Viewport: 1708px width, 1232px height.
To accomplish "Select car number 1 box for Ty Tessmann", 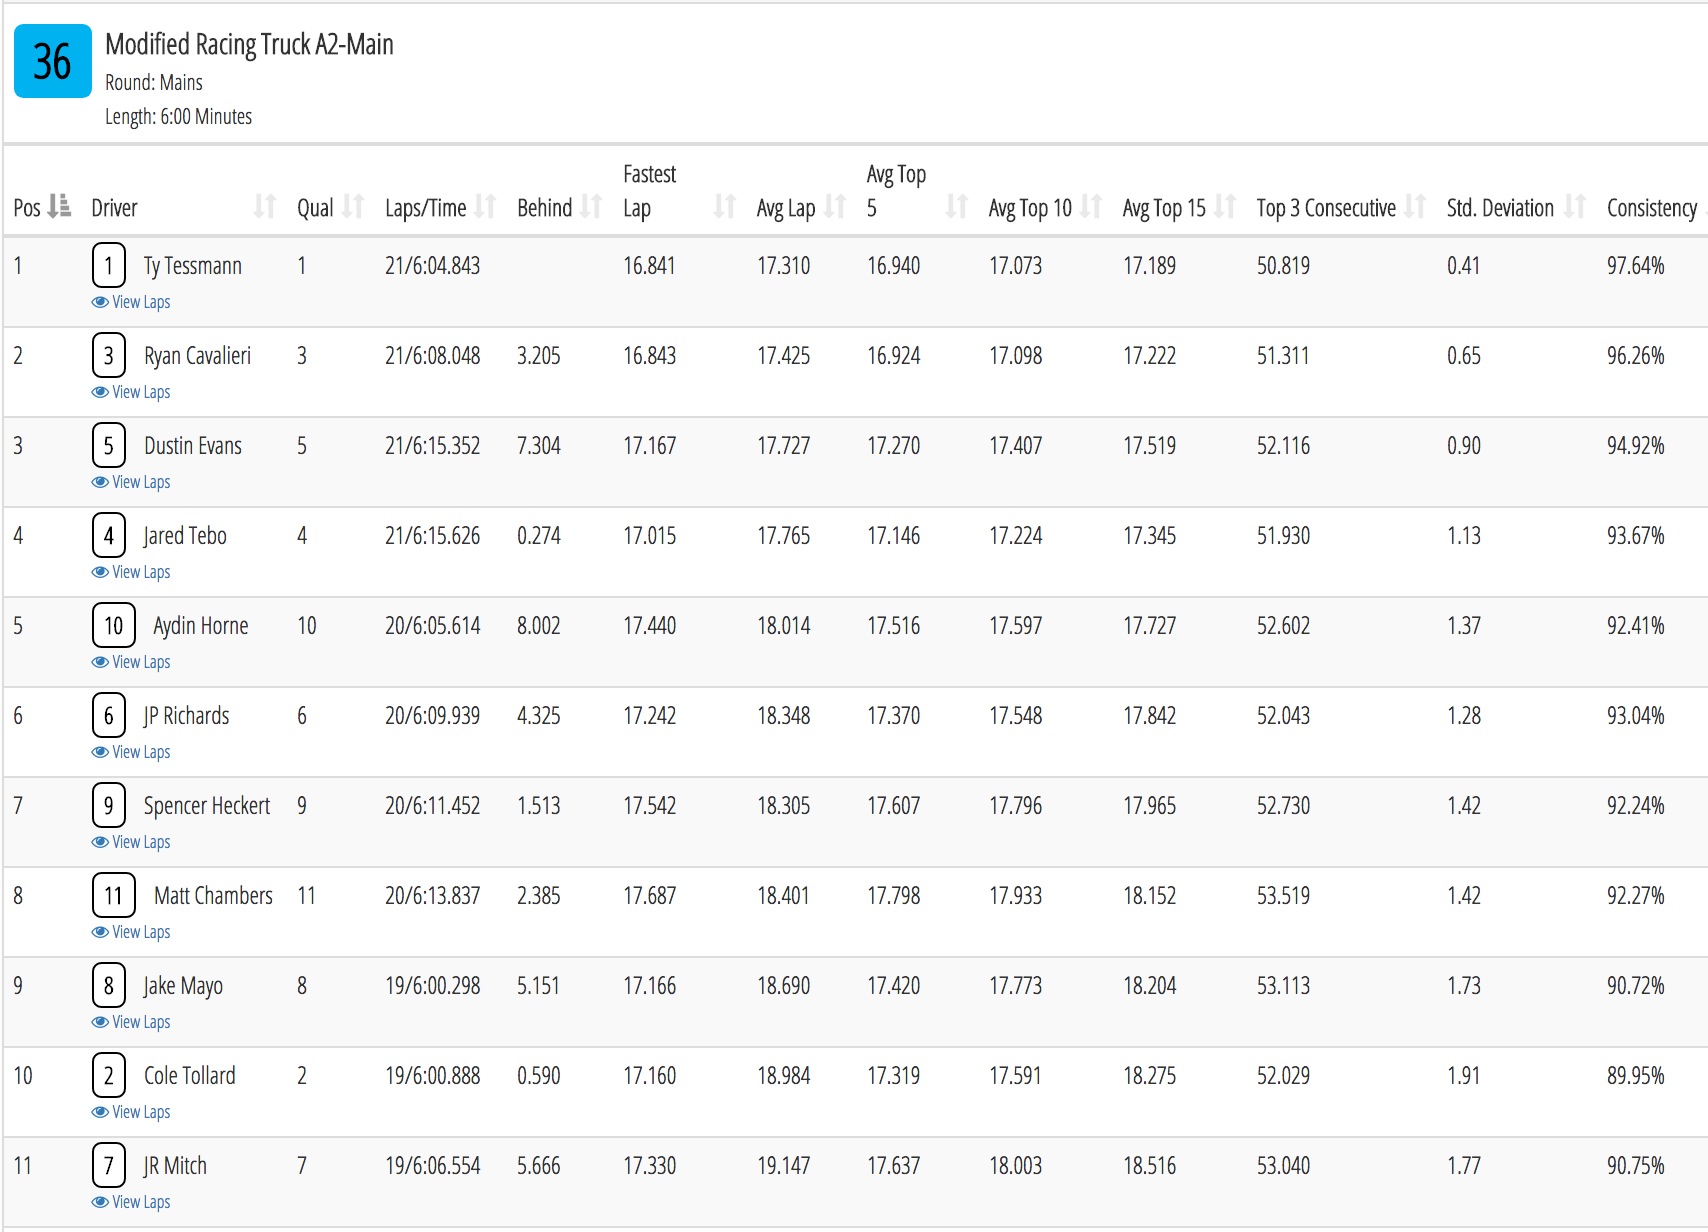I will (109, 266).
